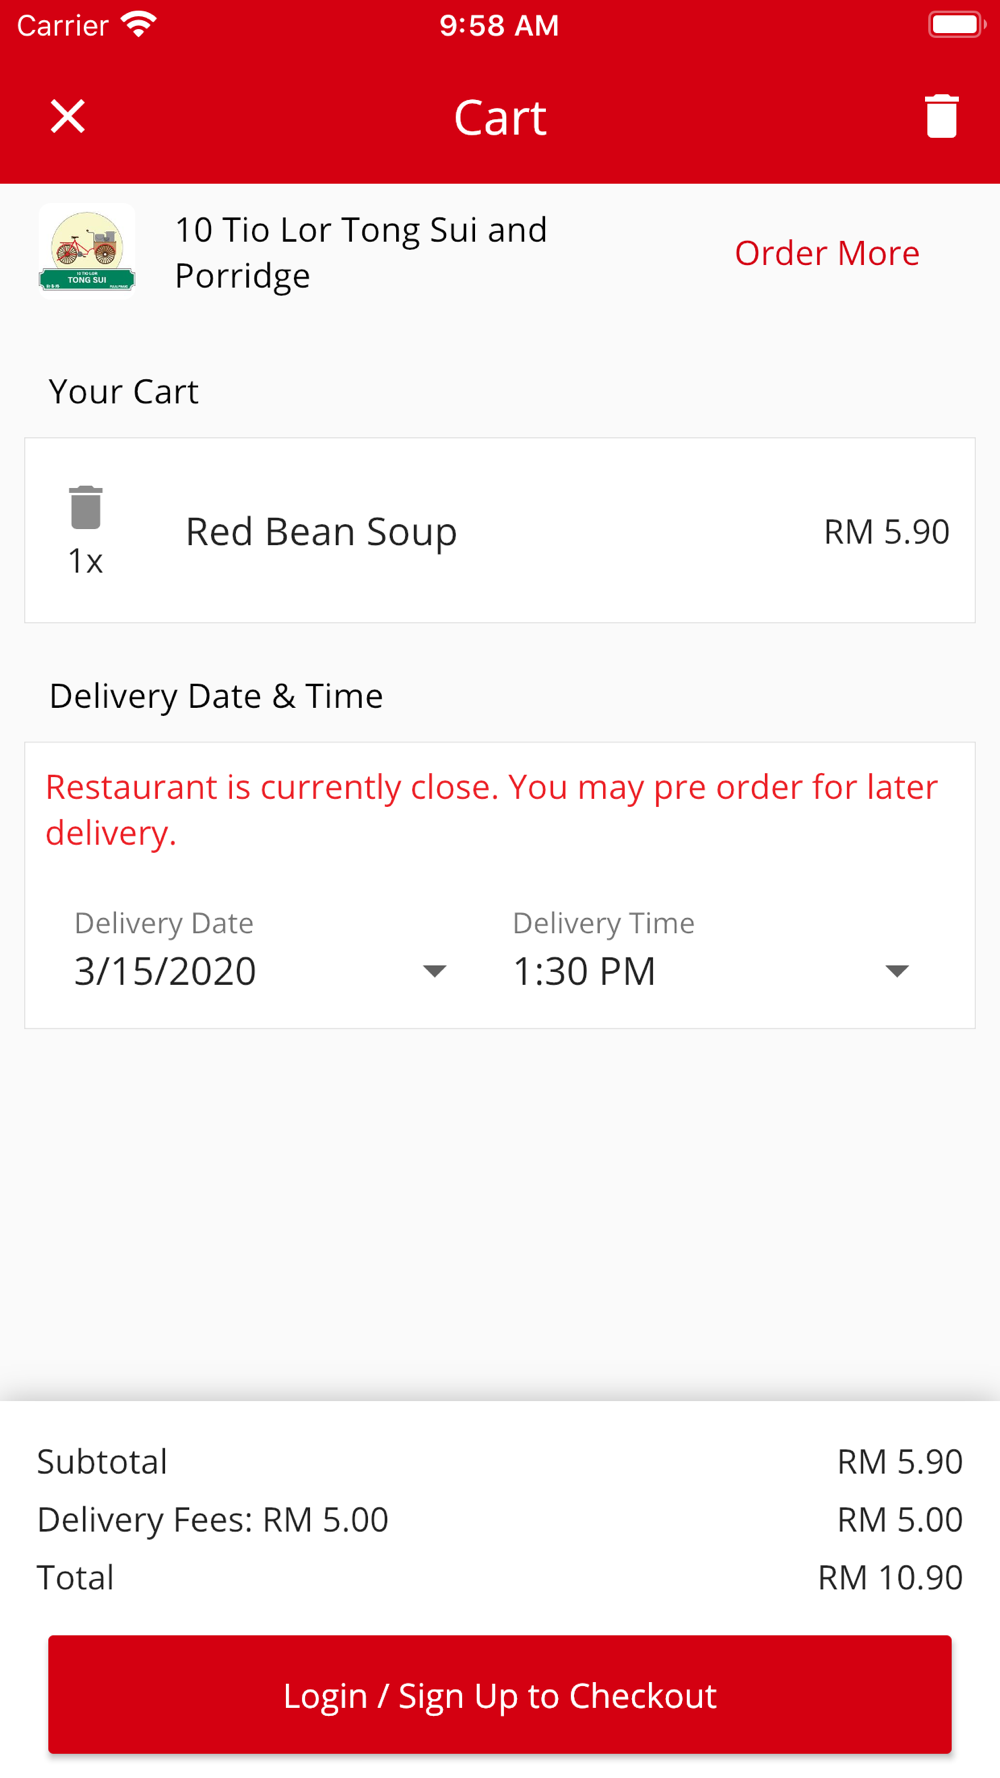Tap the restaurant closed pre-order notice
1000x1778 pixels.
tap(491, 809)
